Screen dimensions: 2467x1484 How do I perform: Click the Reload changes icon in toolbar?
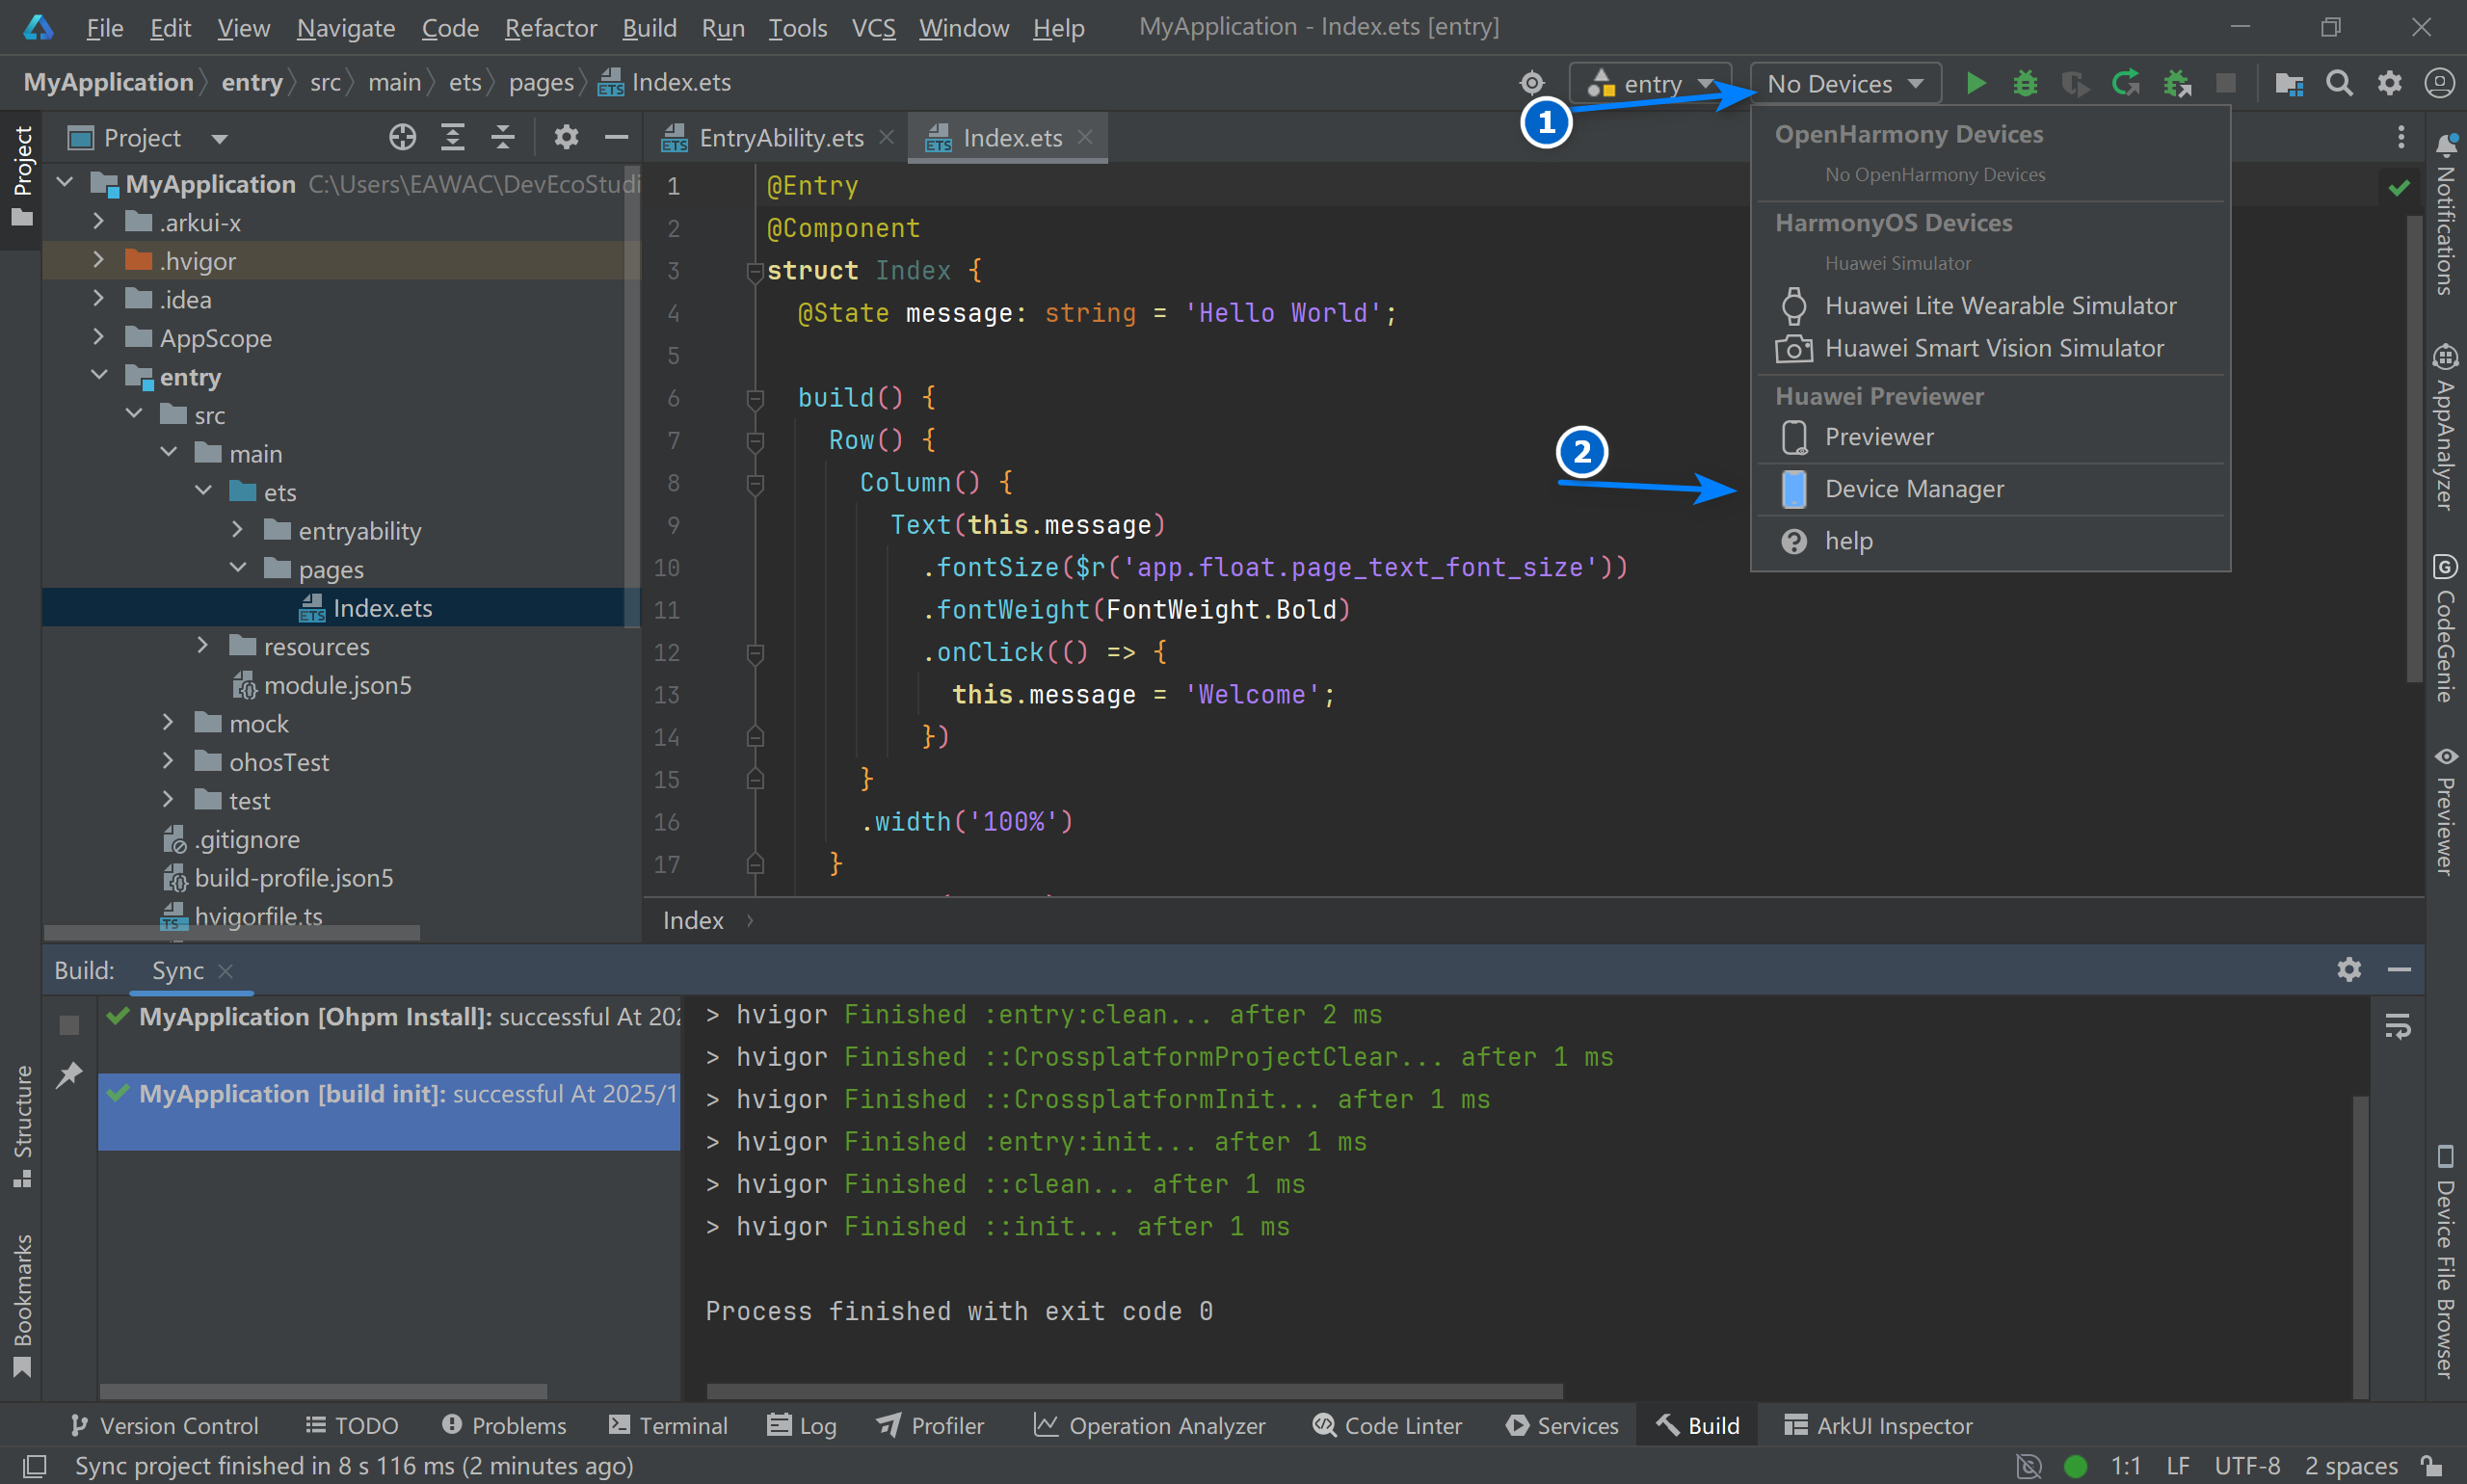tap(2125, 83)
